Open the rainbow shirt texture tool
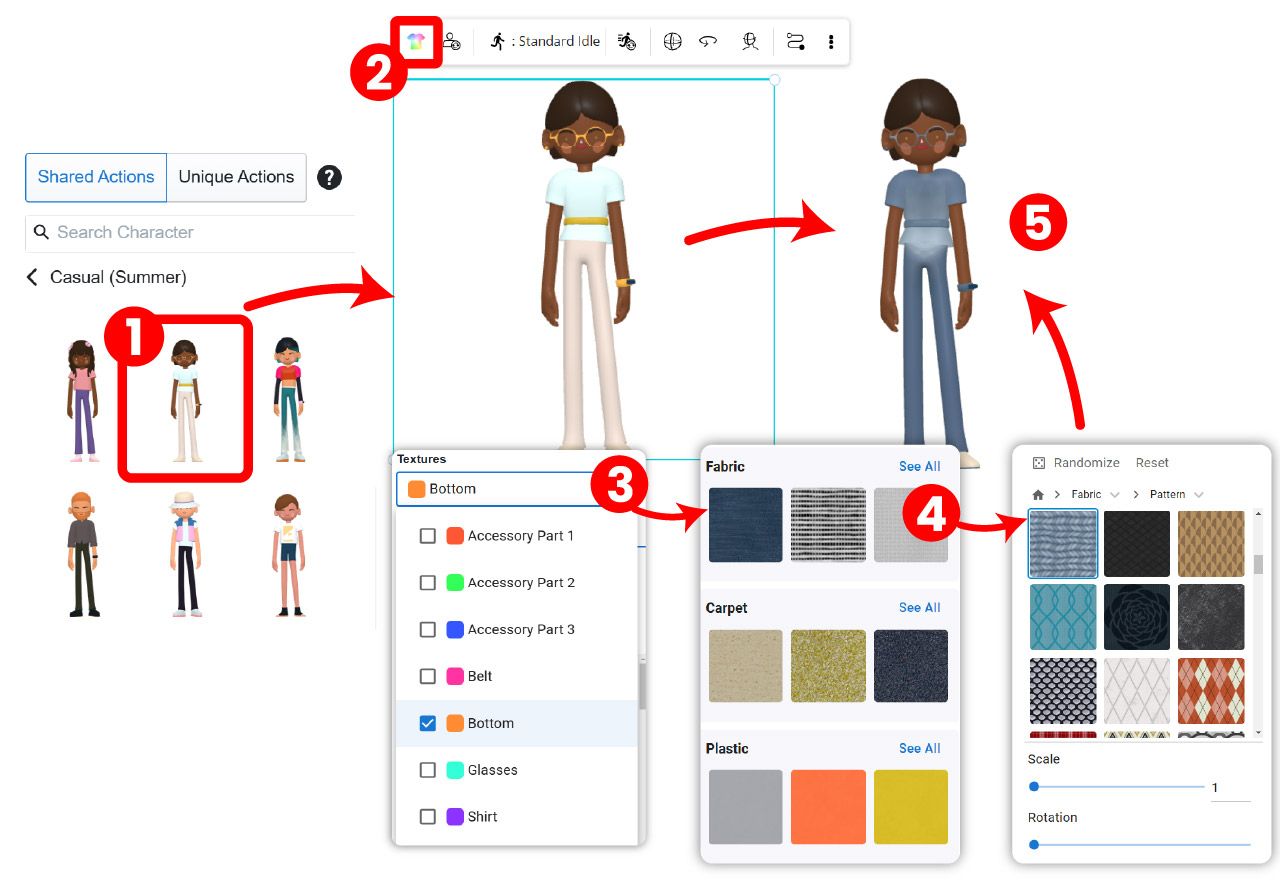Image resolution: width=1280 pixels, height=880 pixels. coord(416,42)
